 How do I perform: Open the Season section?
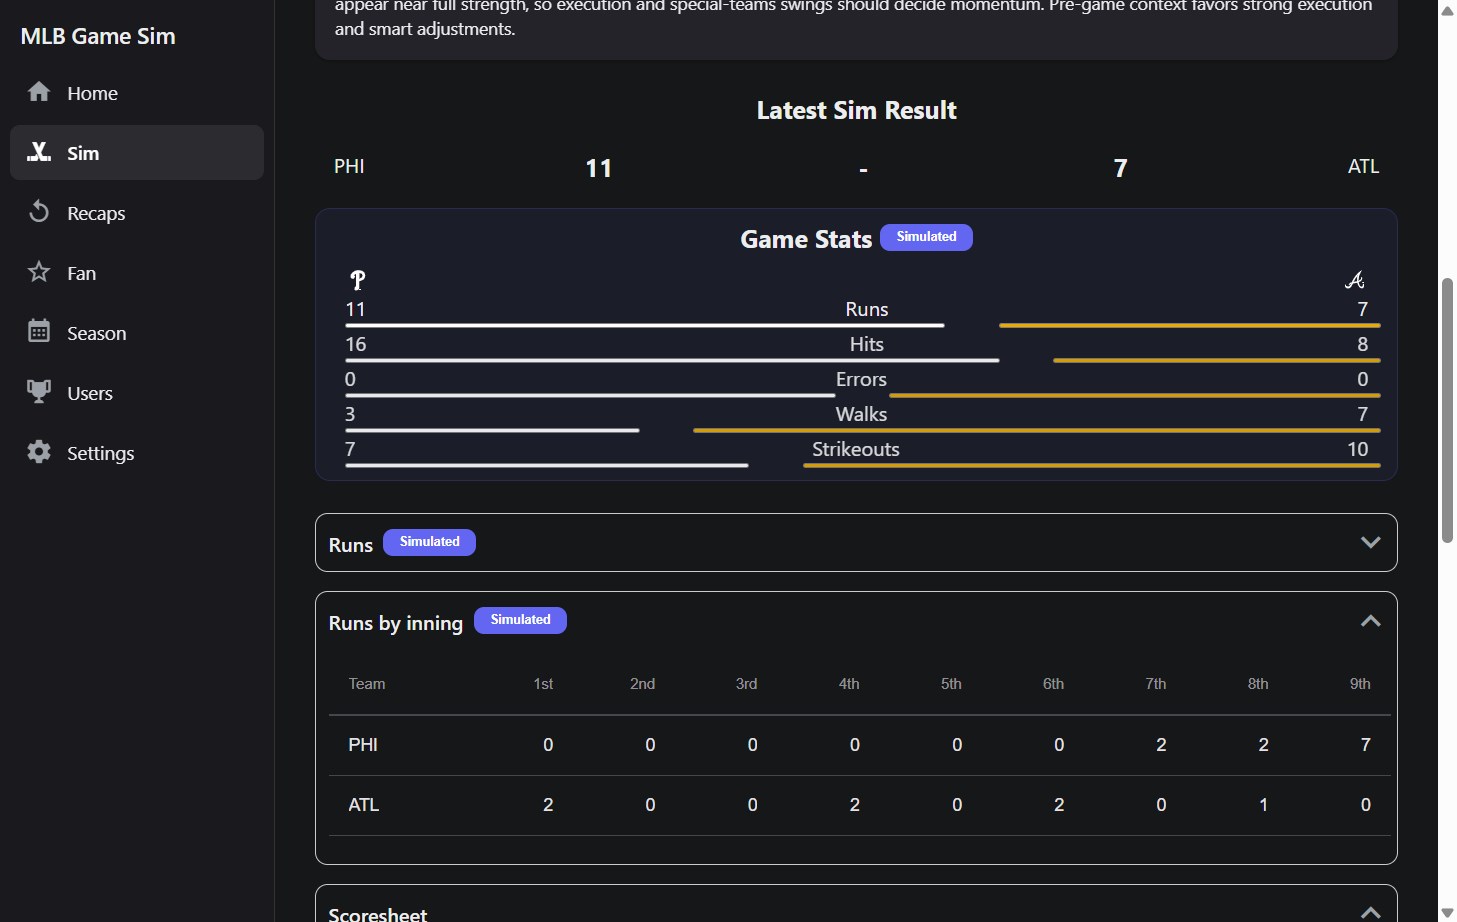click(137, 333)
